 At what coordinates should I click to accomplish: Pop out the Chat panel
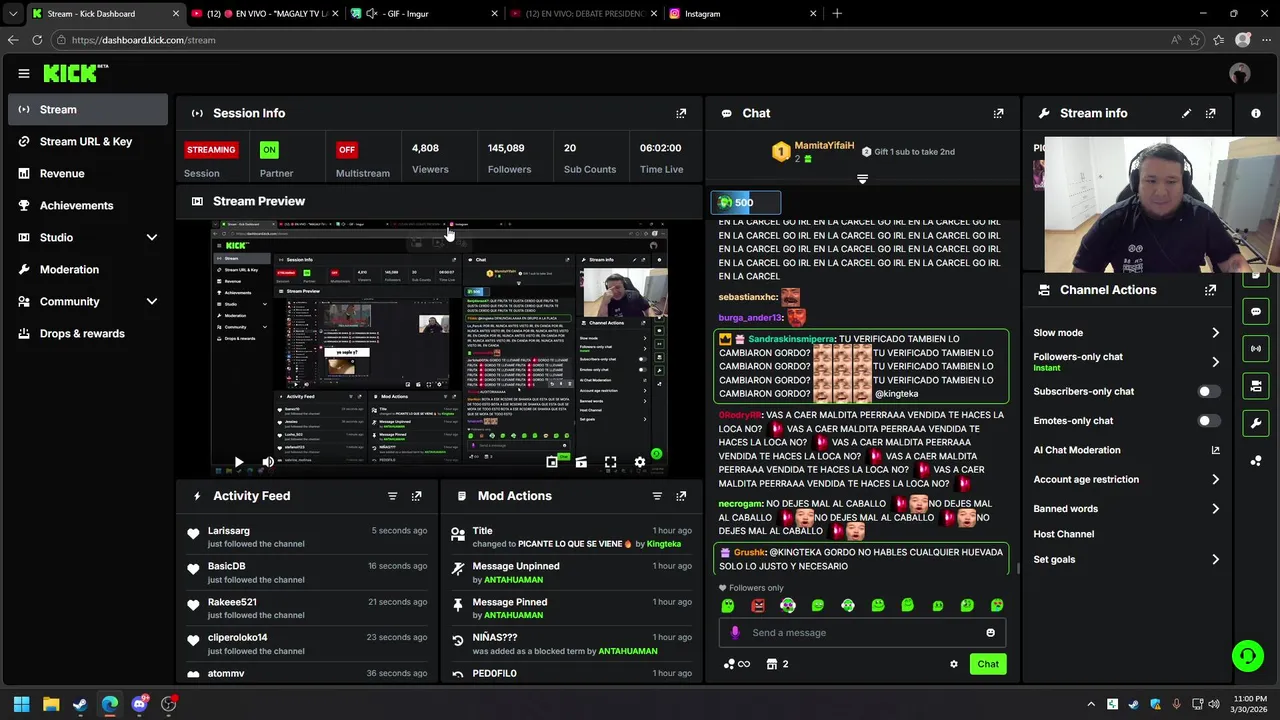coord(998,113)
